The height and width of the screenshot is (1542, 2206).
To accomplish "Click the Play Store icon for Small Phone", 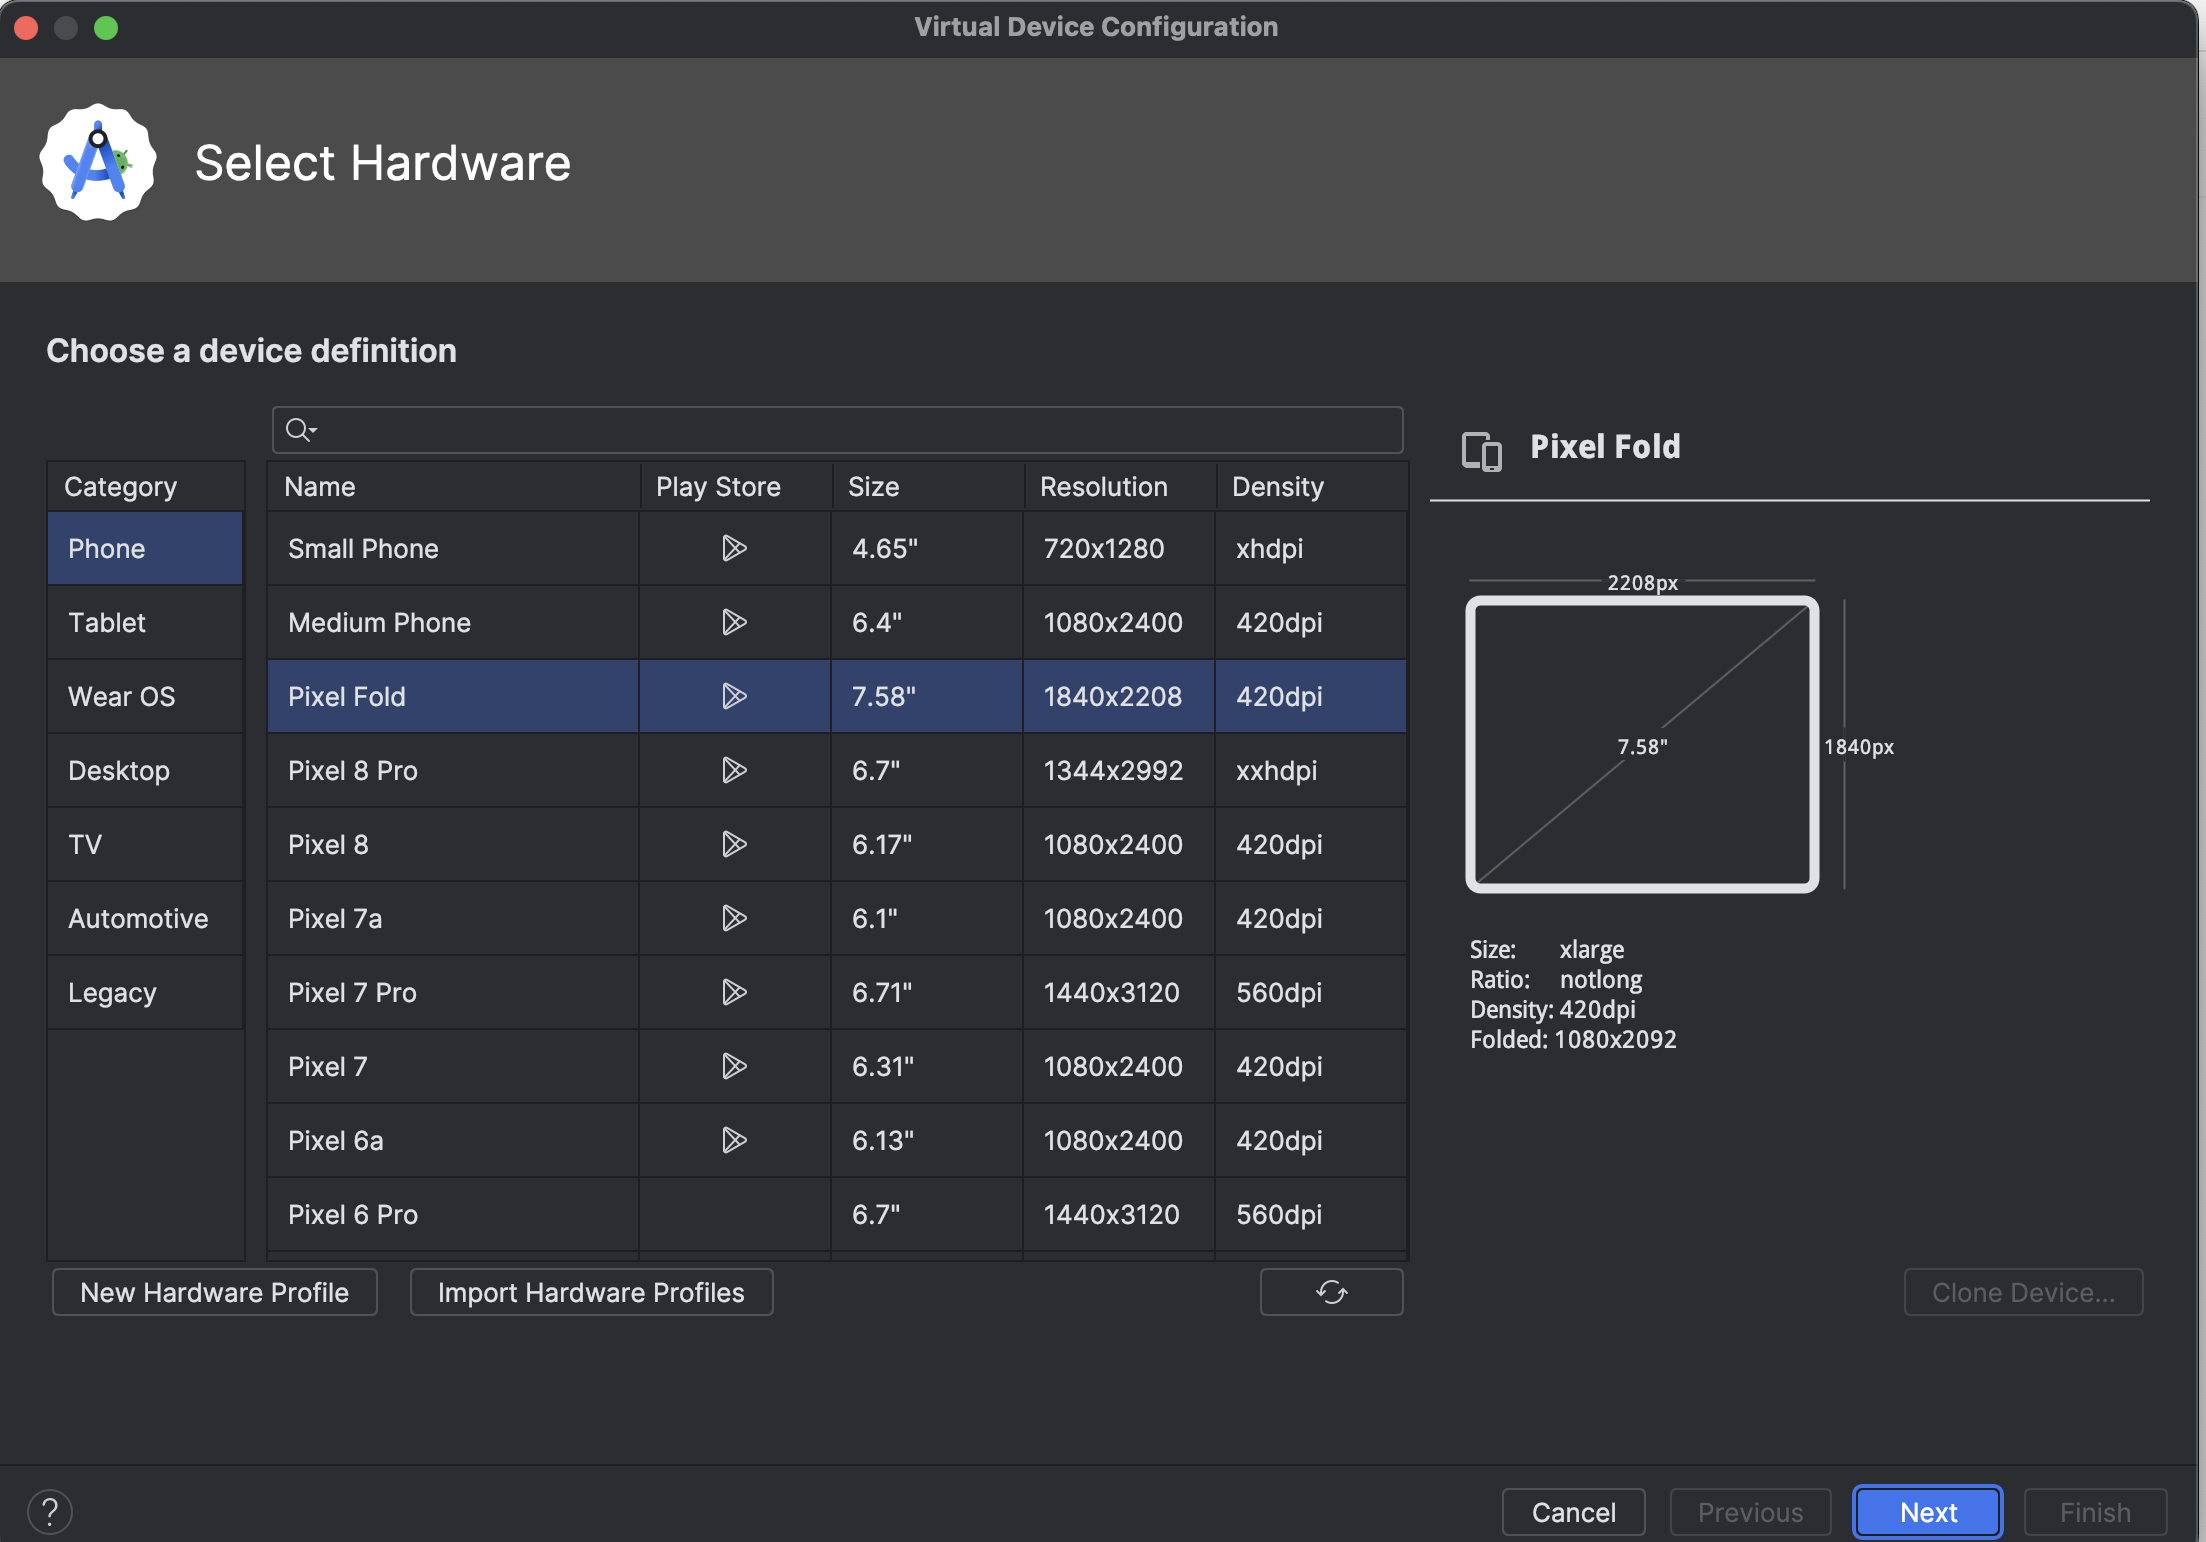I will [734, 548].
